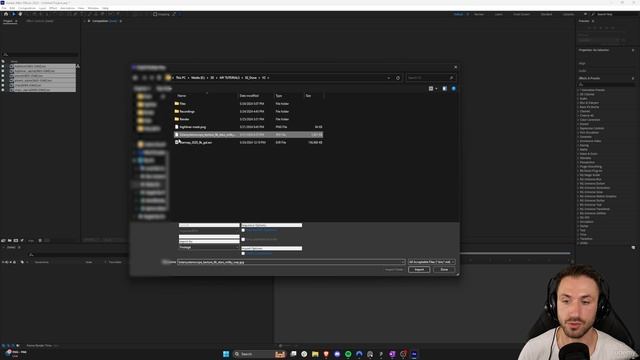Pick the Hand tool in After Effects toolbar
Viewport: 640px width, 360px height.
pyautogui.click(x=20, y=14)
